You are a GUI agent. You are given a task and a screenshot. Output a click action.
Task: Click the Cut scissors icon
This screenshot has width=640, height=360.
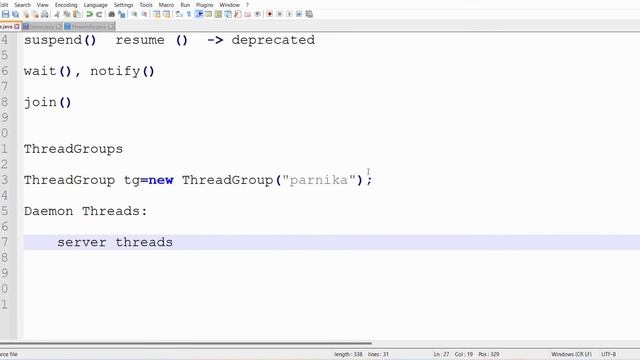[x=57, y=14]
